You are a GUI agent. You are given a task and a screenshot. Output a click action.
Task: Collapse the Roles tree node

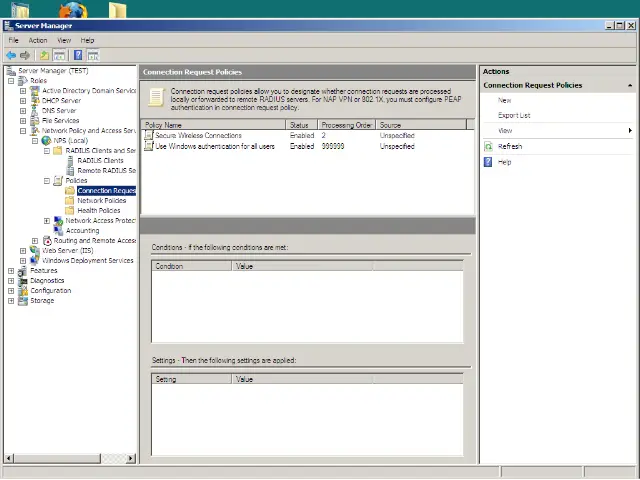point(11,81)
